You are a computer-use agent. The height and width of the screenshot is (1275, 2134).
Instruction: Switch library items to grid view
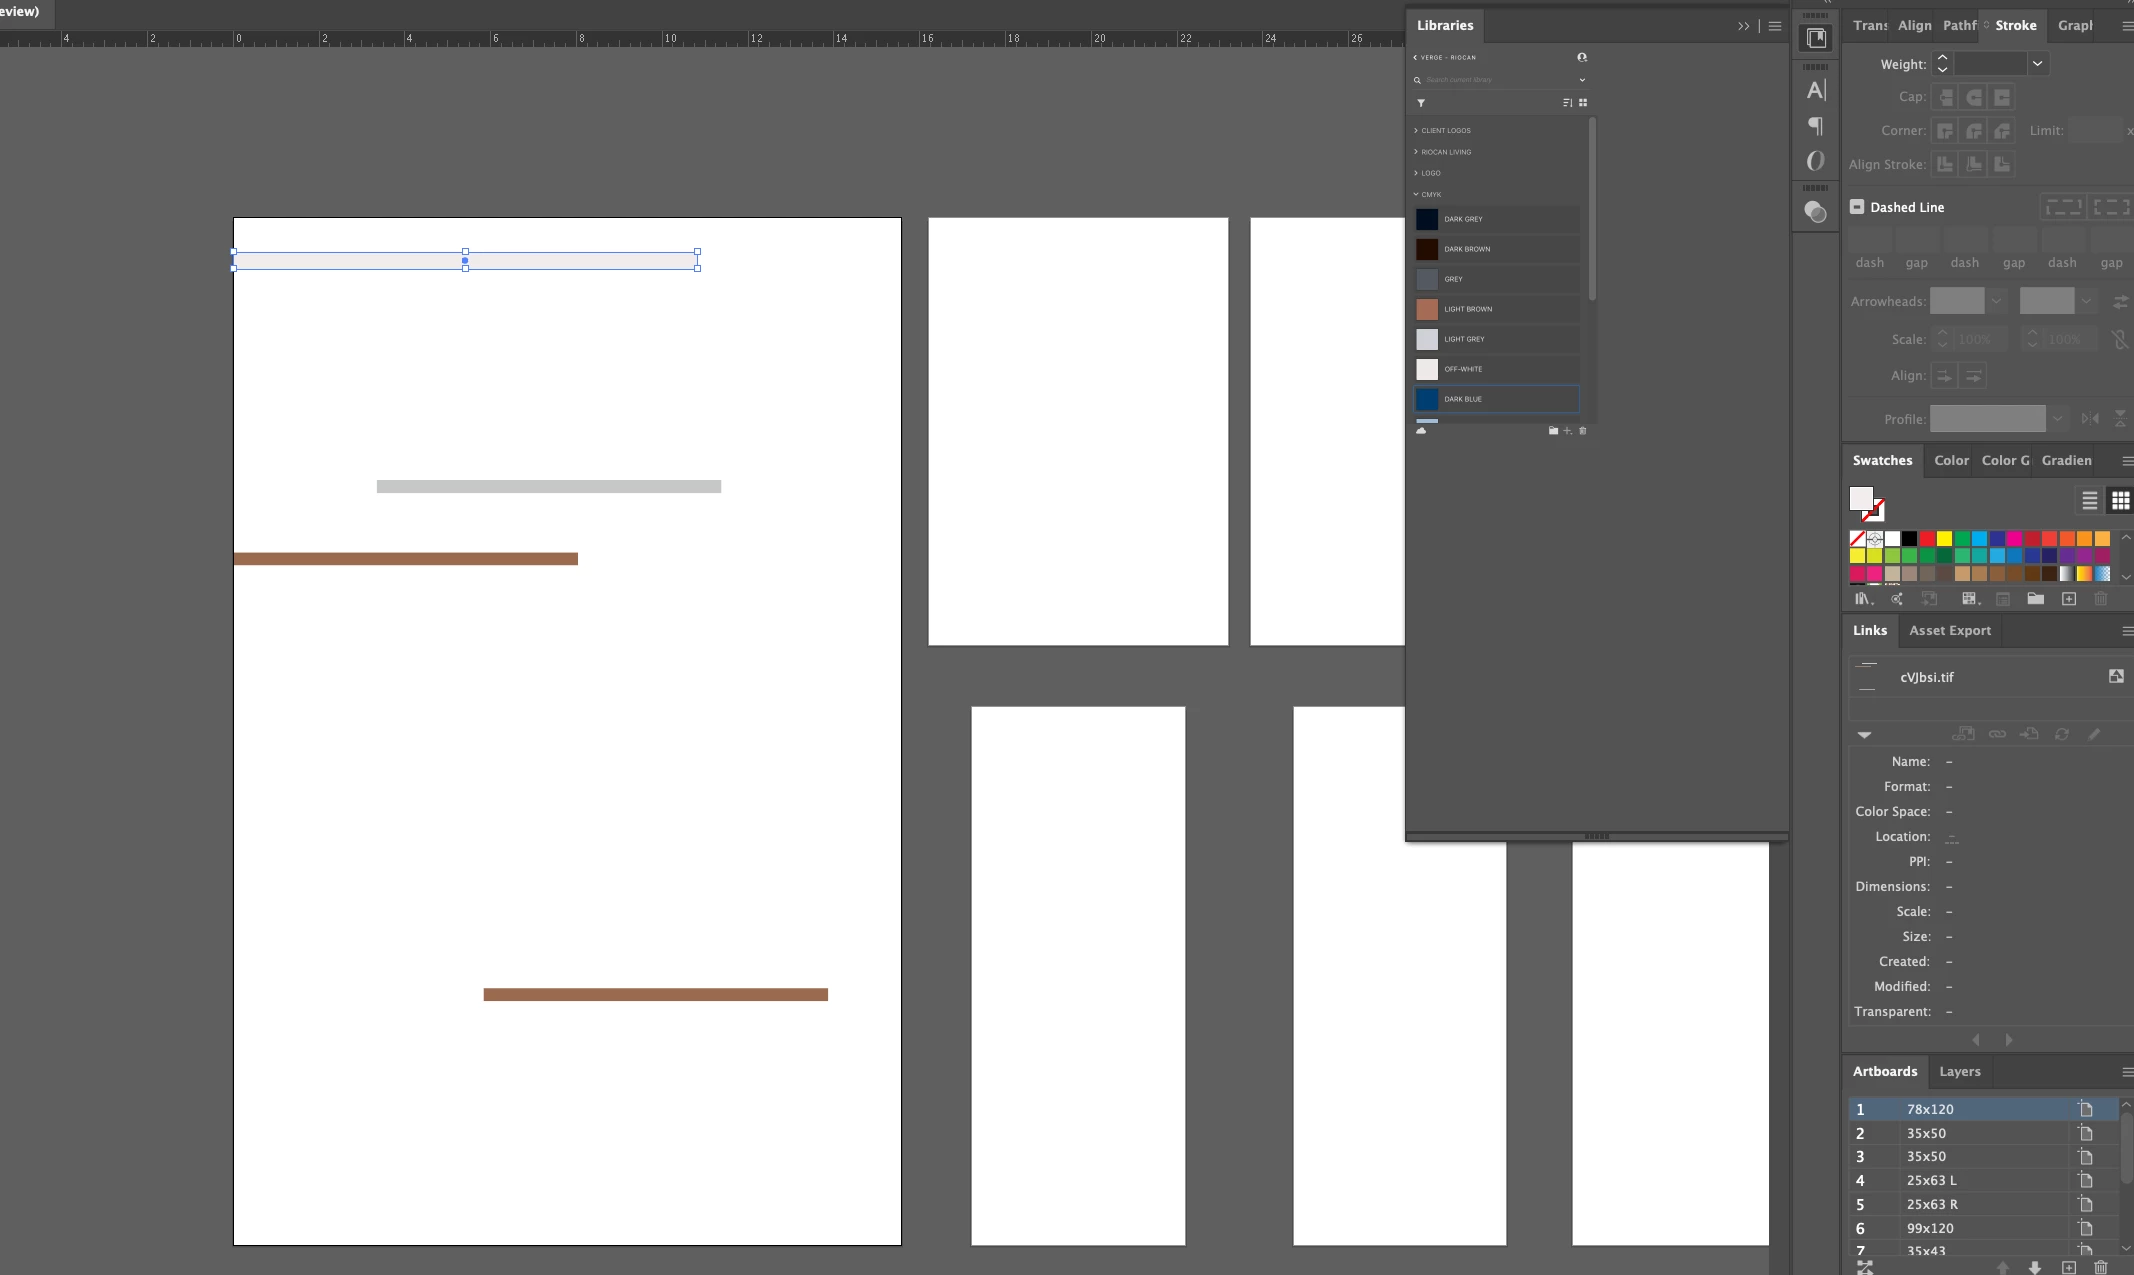click(x=1583, y=103)
